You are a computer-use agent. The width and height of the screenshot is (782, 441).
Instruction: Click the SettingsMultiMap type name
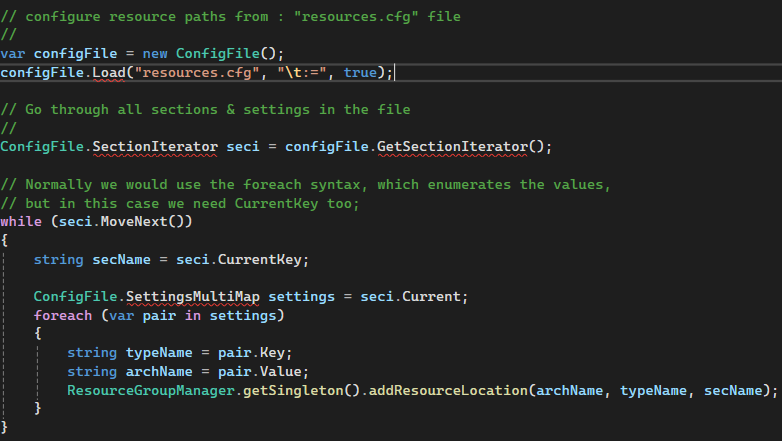193,297
